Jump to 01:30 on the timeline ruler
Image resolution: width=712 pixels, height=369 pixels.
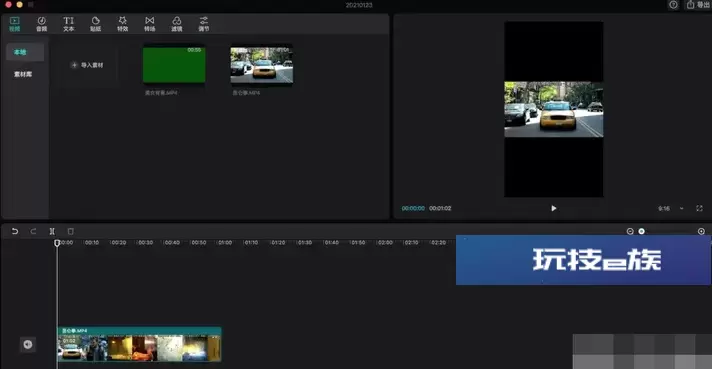(305, 242)
